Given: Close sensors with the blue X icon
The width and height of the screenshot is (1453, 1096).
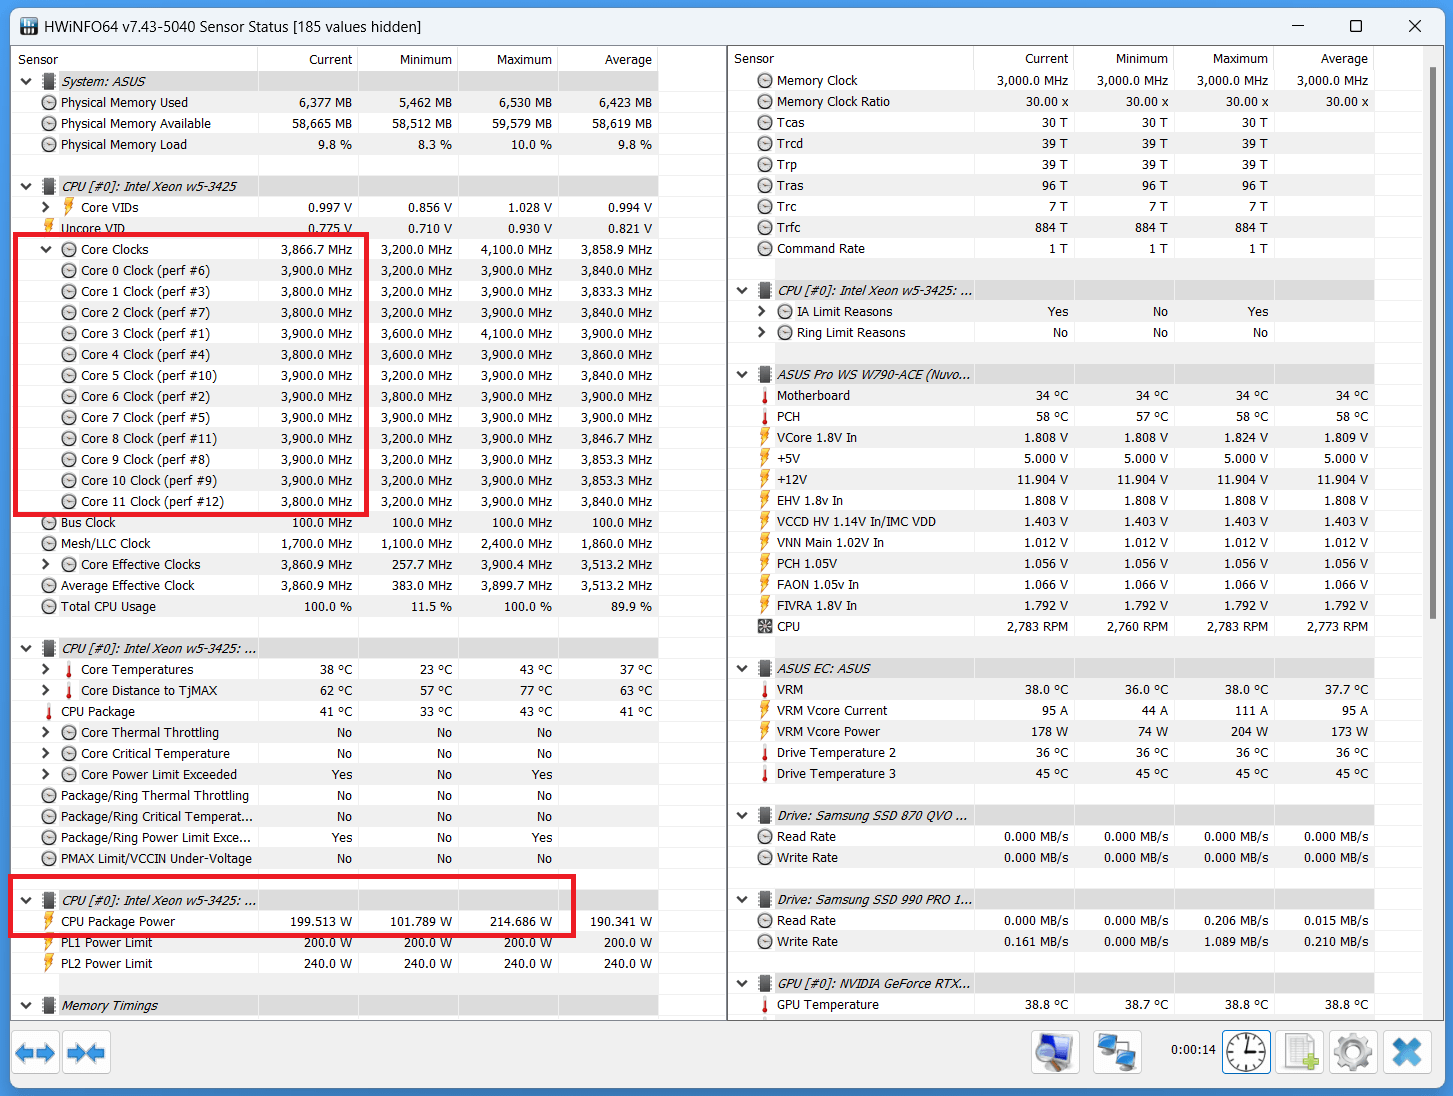Looking at the screenshot, I should 1407,1052.
